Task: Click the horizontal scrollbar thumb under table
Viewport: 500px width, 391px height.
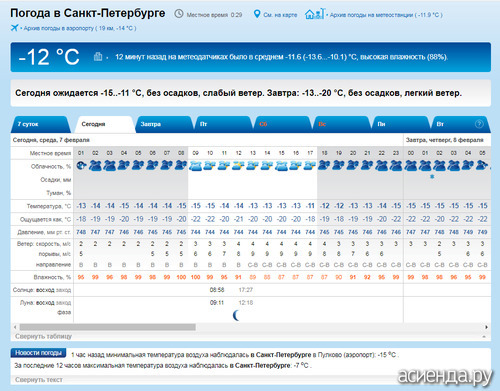Action: pyautogui.click(x=107, y=327)
